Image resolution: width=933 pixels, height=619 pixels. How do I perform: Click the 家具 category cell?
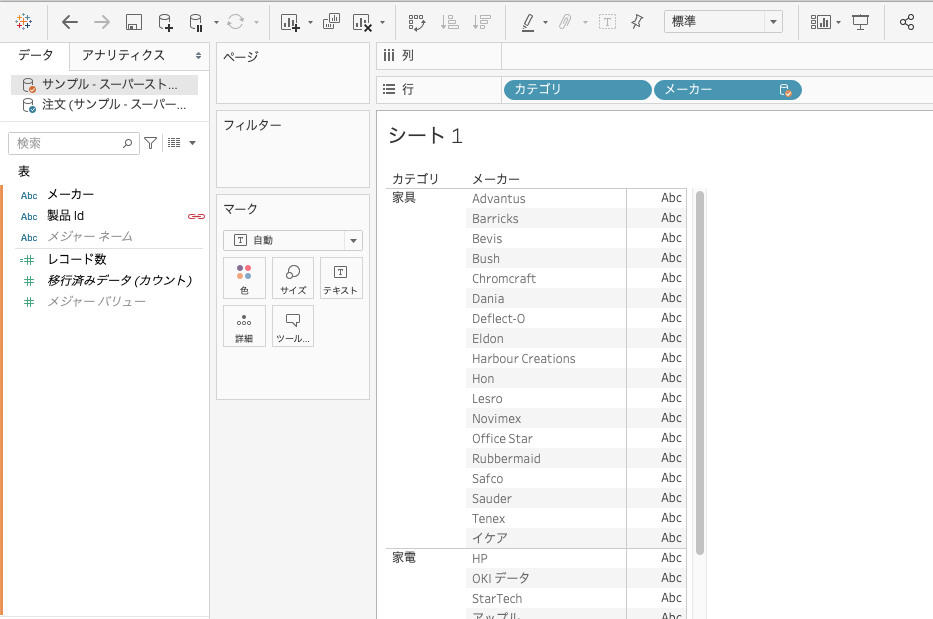[x=404, y=198]
